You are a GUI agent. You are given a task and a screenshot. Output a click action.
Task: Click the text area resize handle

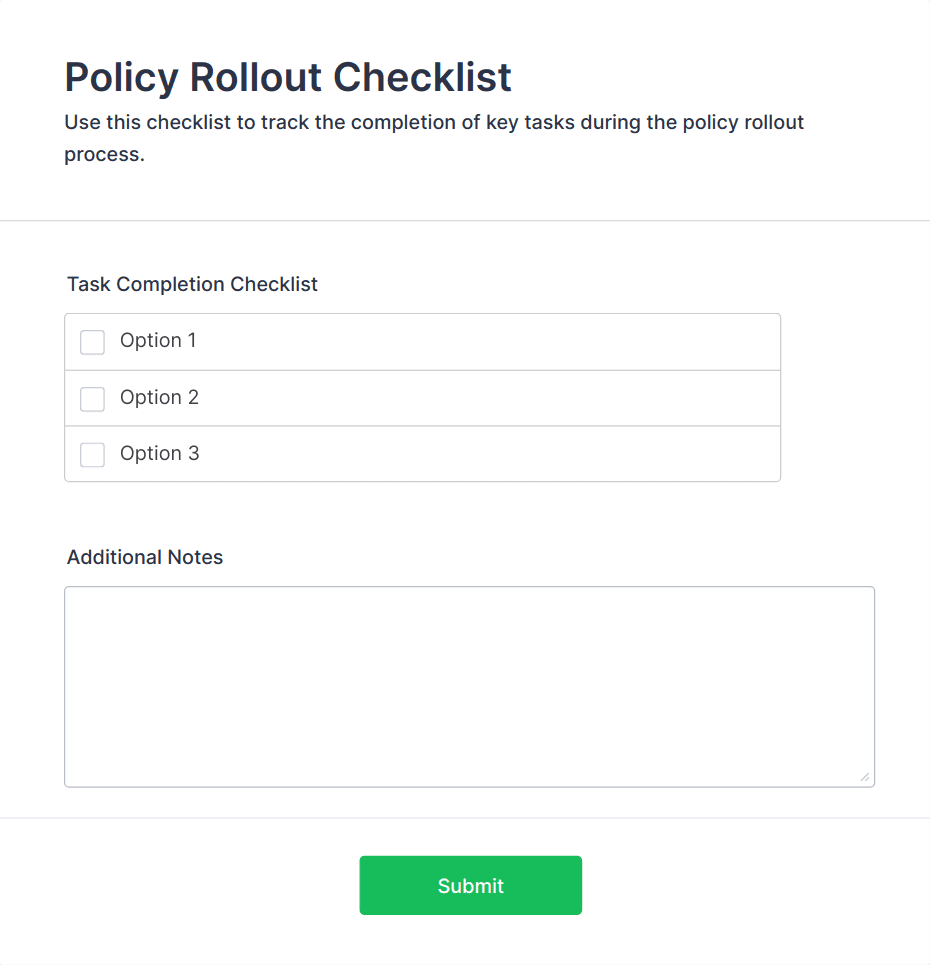[865, 777]
